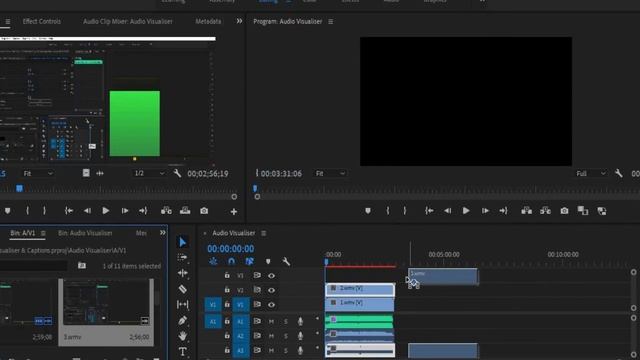Export frame from Source monitor
Image resolution: width=640 pixels, height=360 pixels.
click(204, 211)
